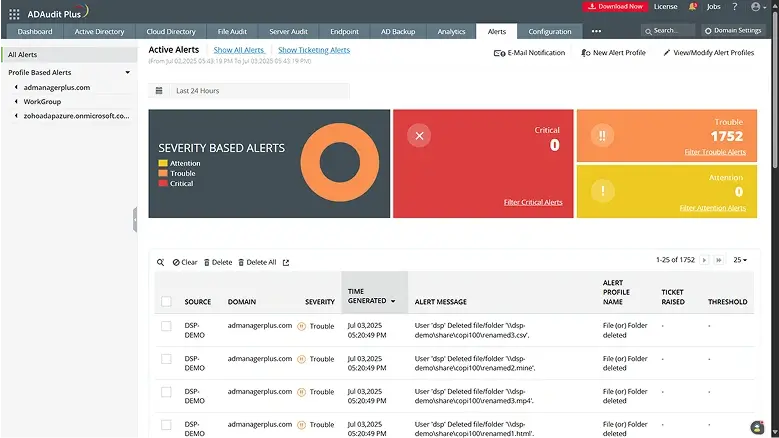Image resolution: width=779 pixels, height=438 pixels.
Task: Select All Alerts in sidebar
Action: [69, 55]
